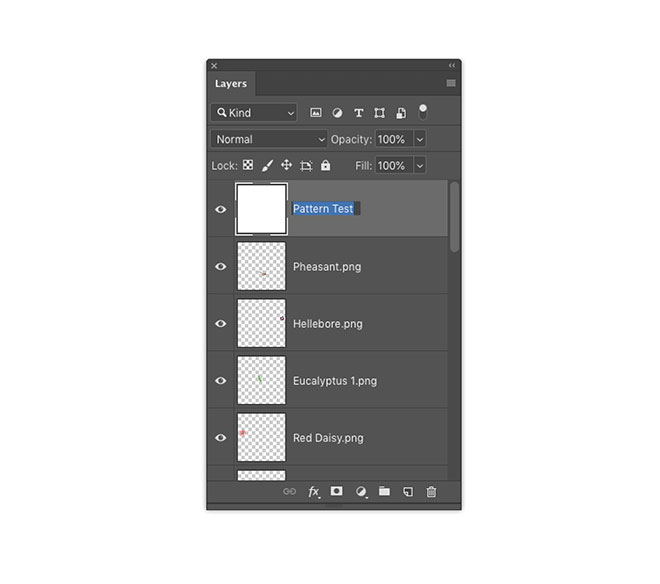
Task: Add a layer mask
Action: click(x=336, y=491)
